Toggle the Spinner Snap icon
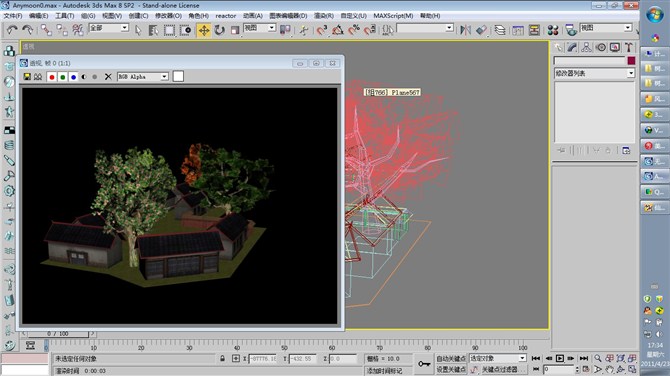The height and width of the screenshot is (376, 670). tap(370, 30)
